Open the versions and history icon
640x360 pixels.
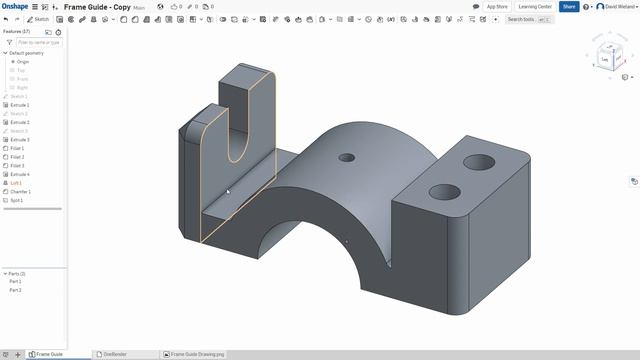45,7
